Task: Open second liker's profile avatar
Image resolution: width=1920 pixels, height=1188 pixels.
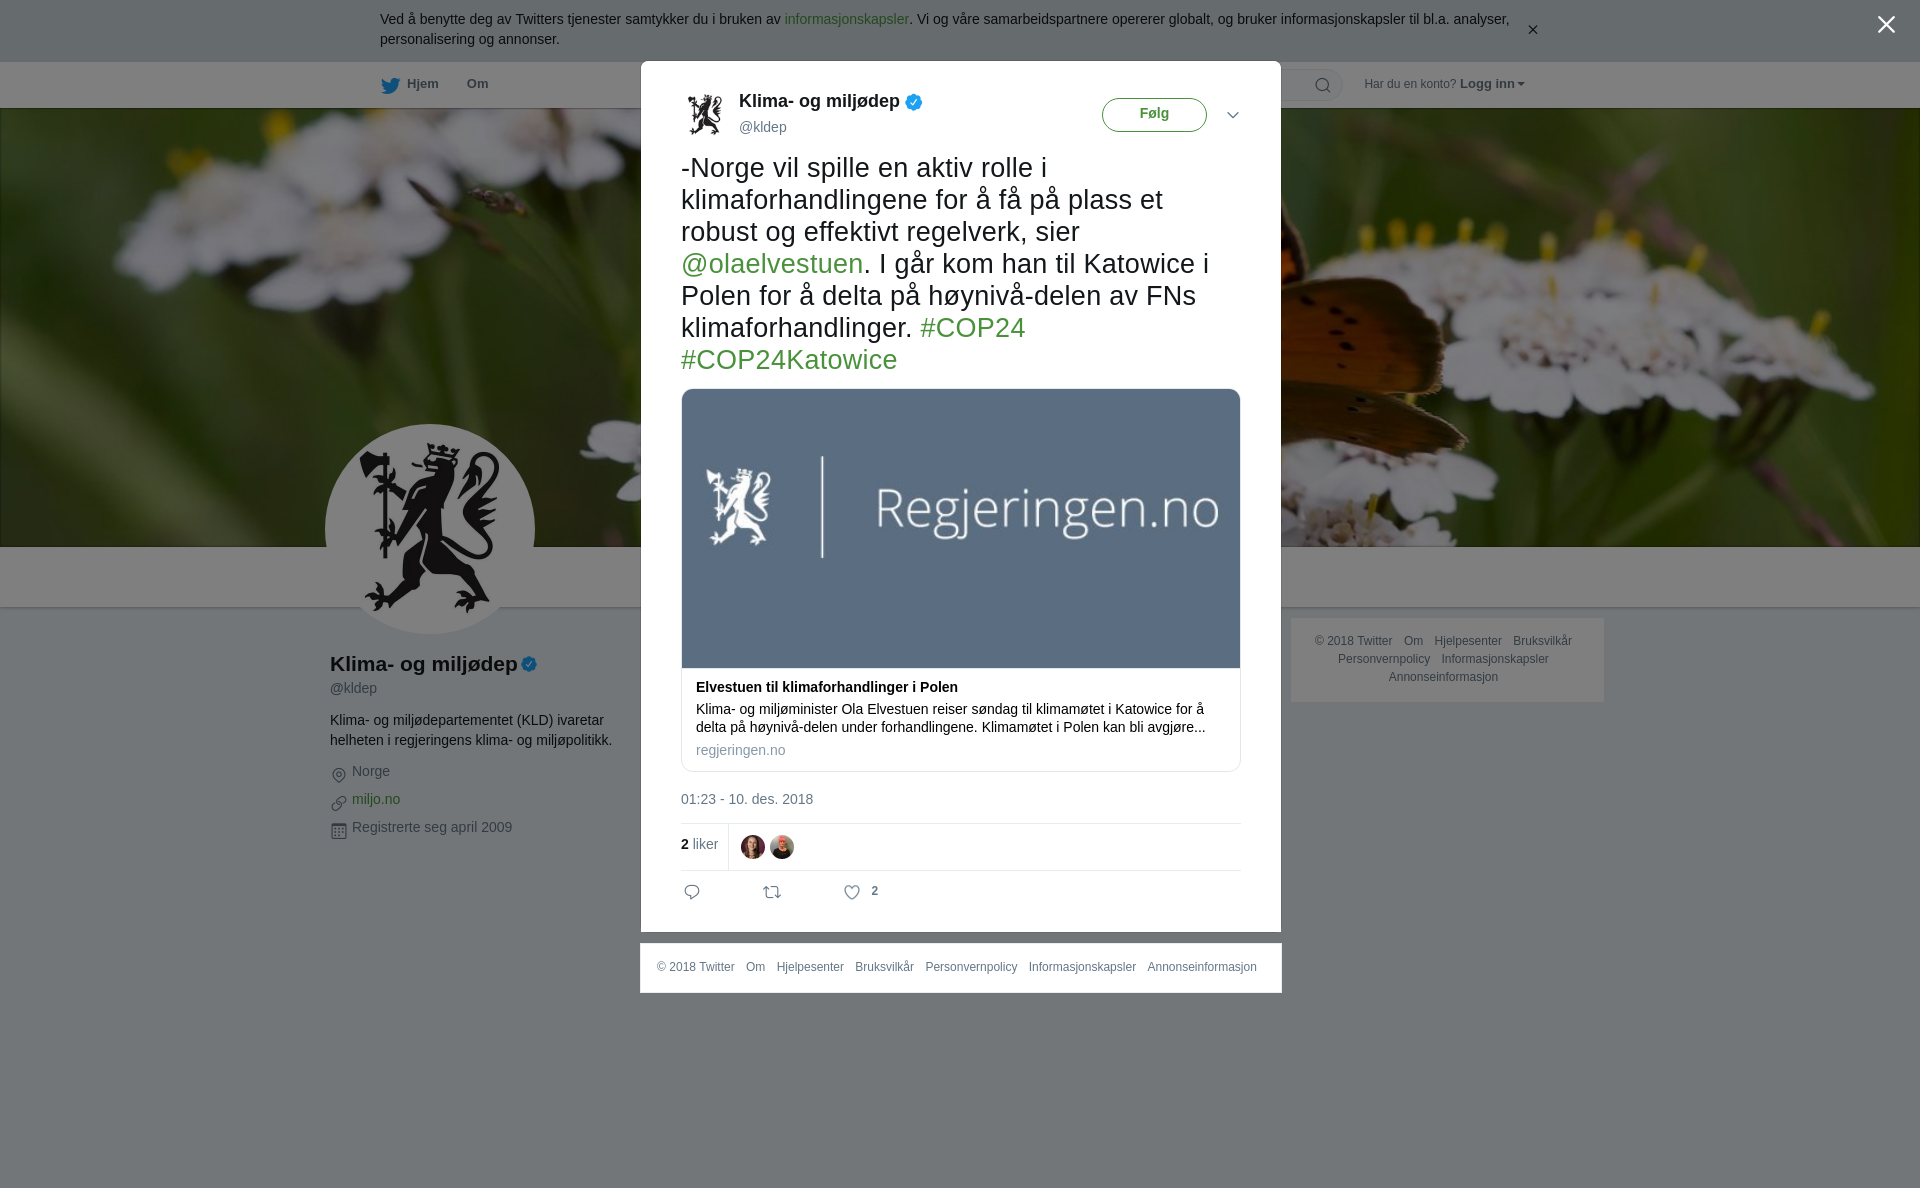Action: 782,847
